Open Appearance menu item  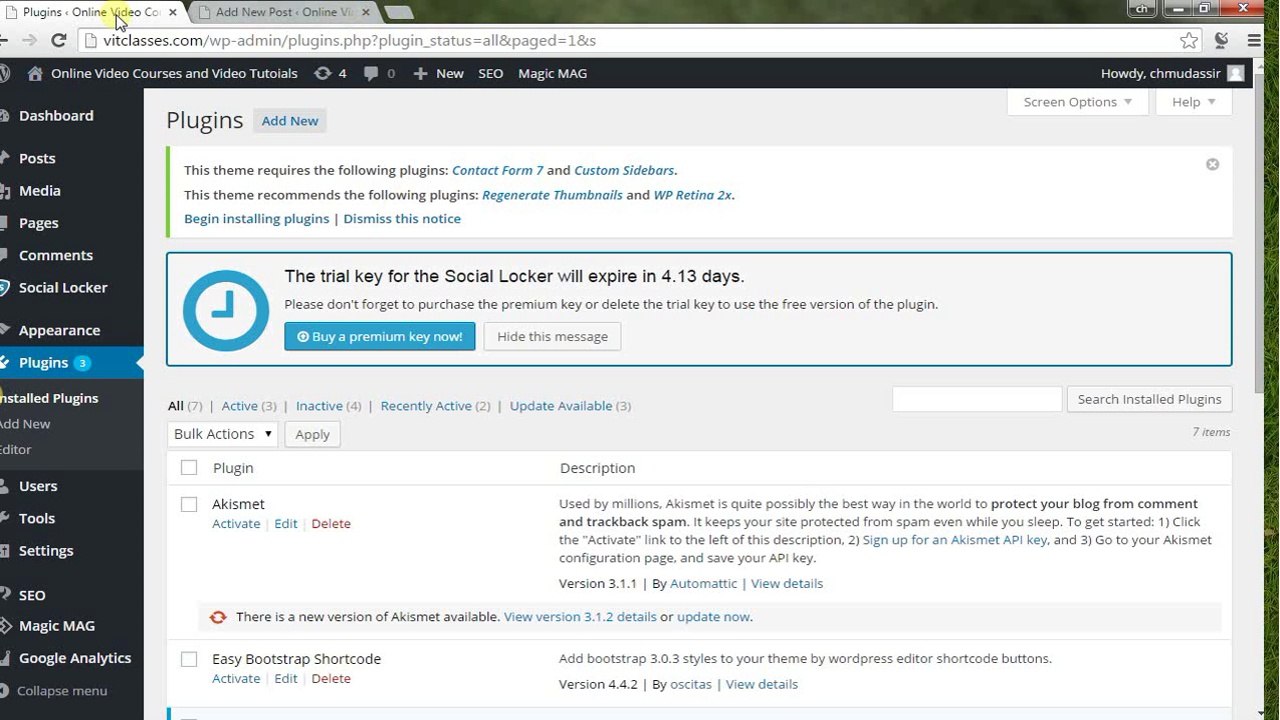coord(59,330)
